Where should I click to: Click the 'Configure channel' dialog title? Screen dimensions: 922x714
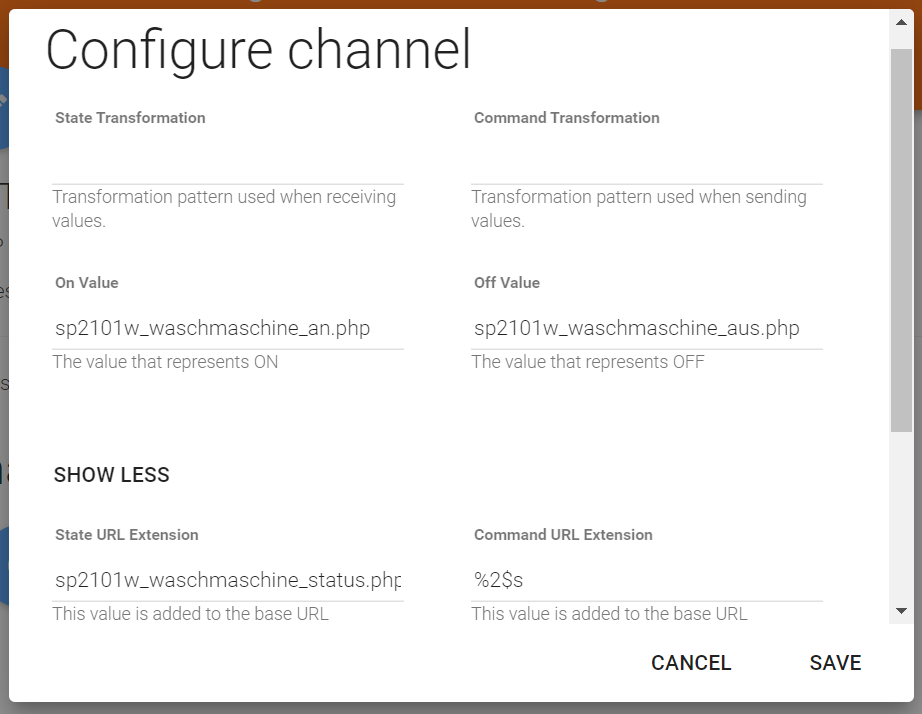[258, 50]
